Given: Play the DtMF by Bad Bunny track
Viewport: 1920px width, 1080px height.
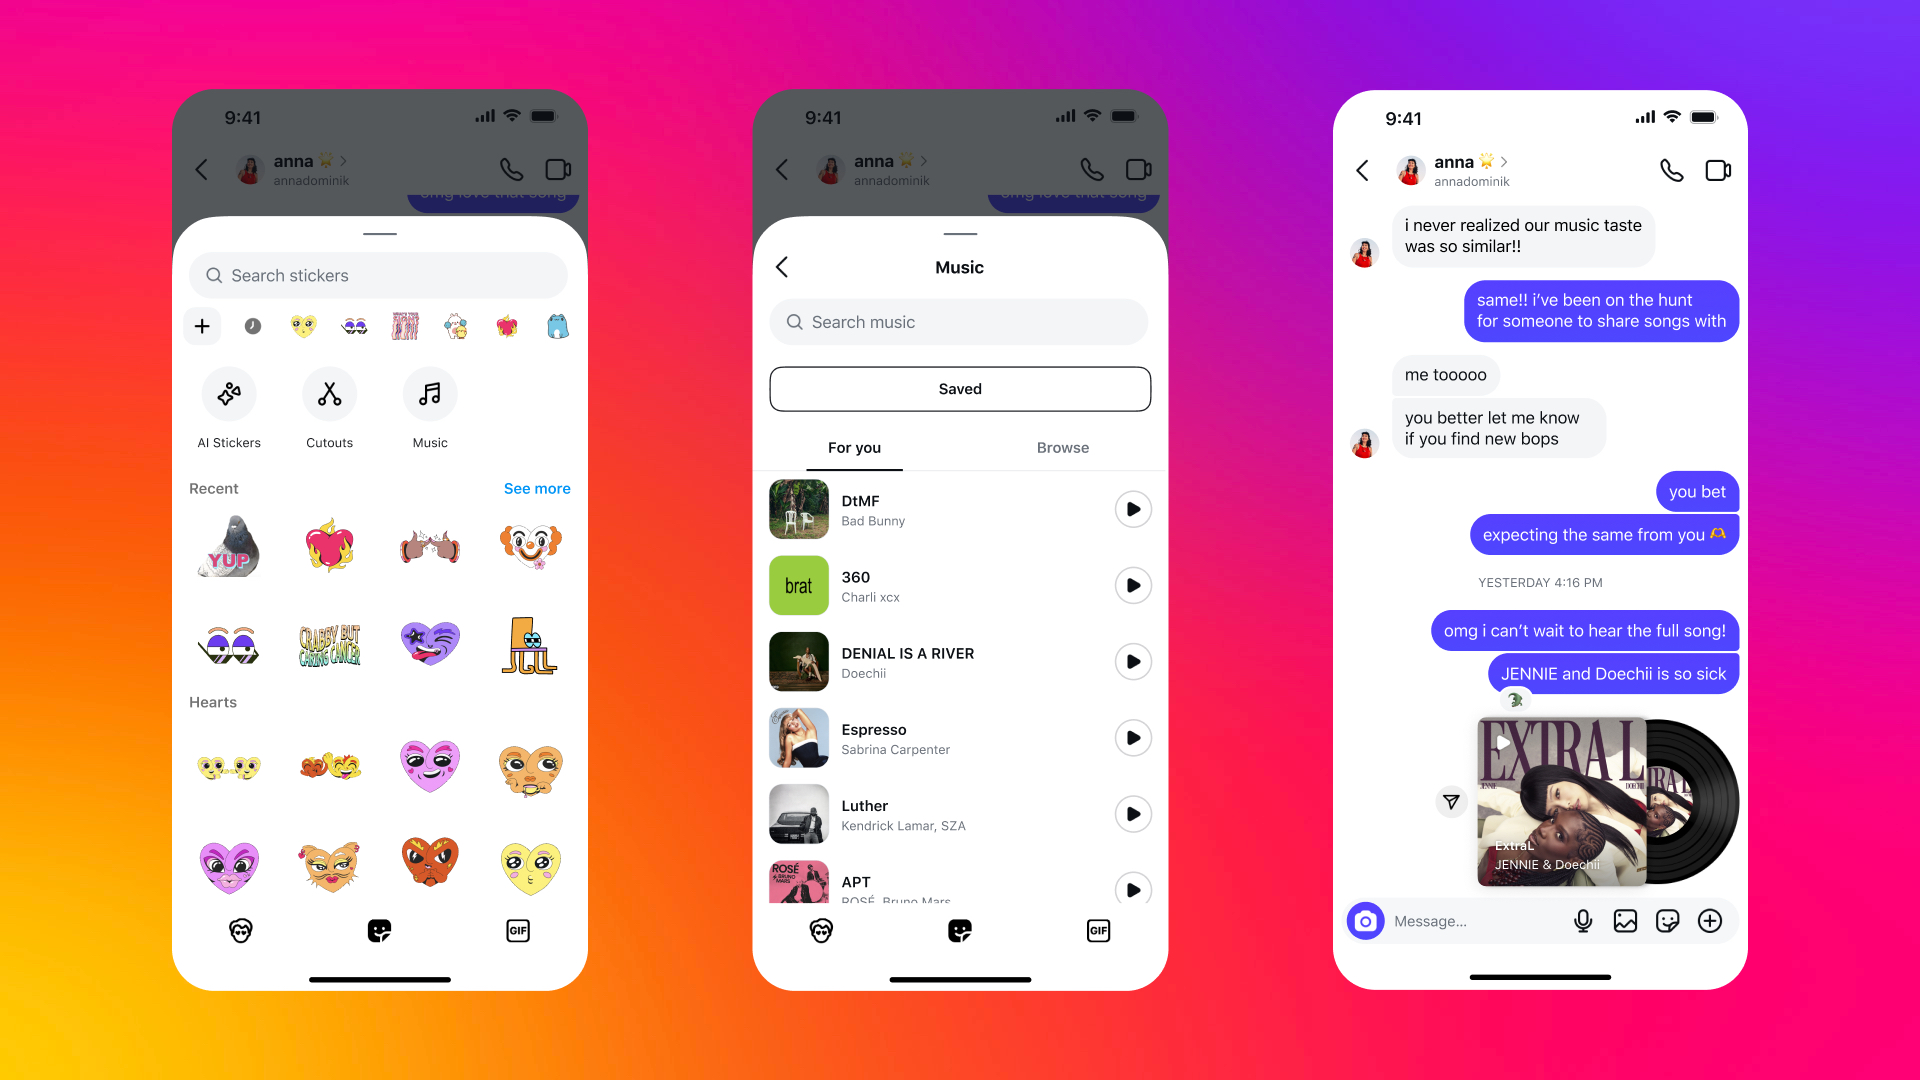Looking at the screenshot, I should [1130, 509].
